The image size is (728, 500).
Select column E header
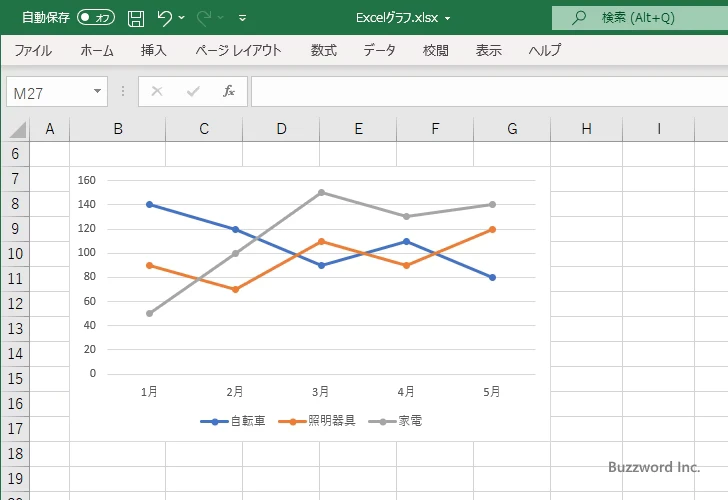[x=358, y=129]
